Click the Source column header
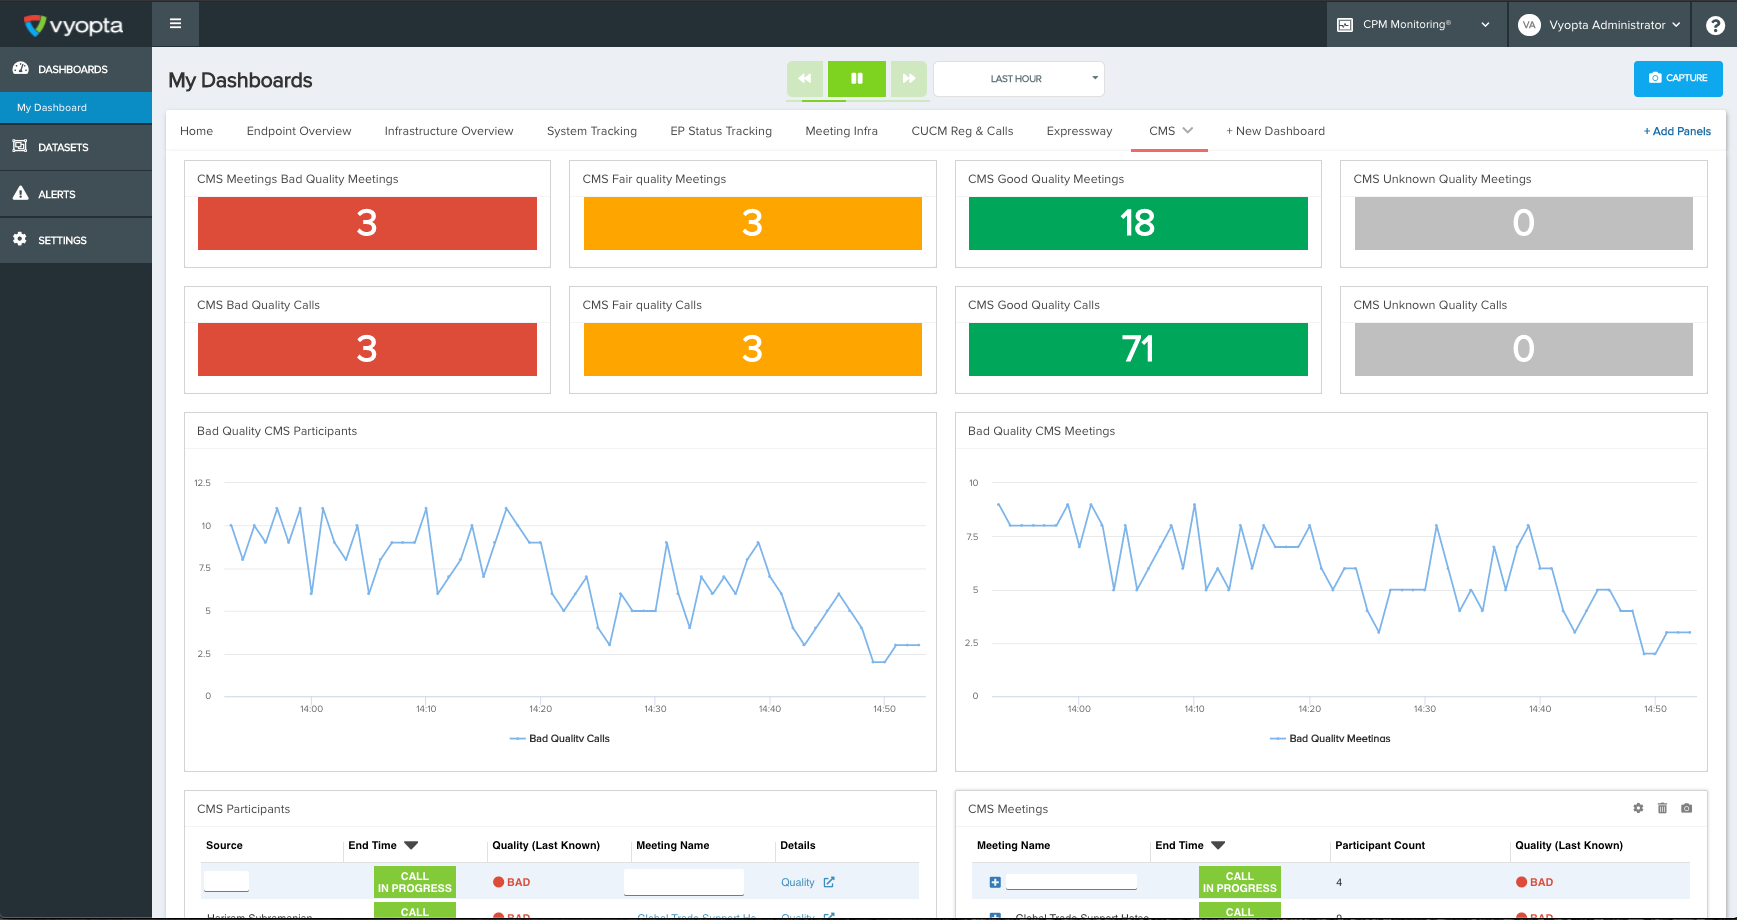The image size is (1737, 920). pyautogui.click(x=224, y=845)
